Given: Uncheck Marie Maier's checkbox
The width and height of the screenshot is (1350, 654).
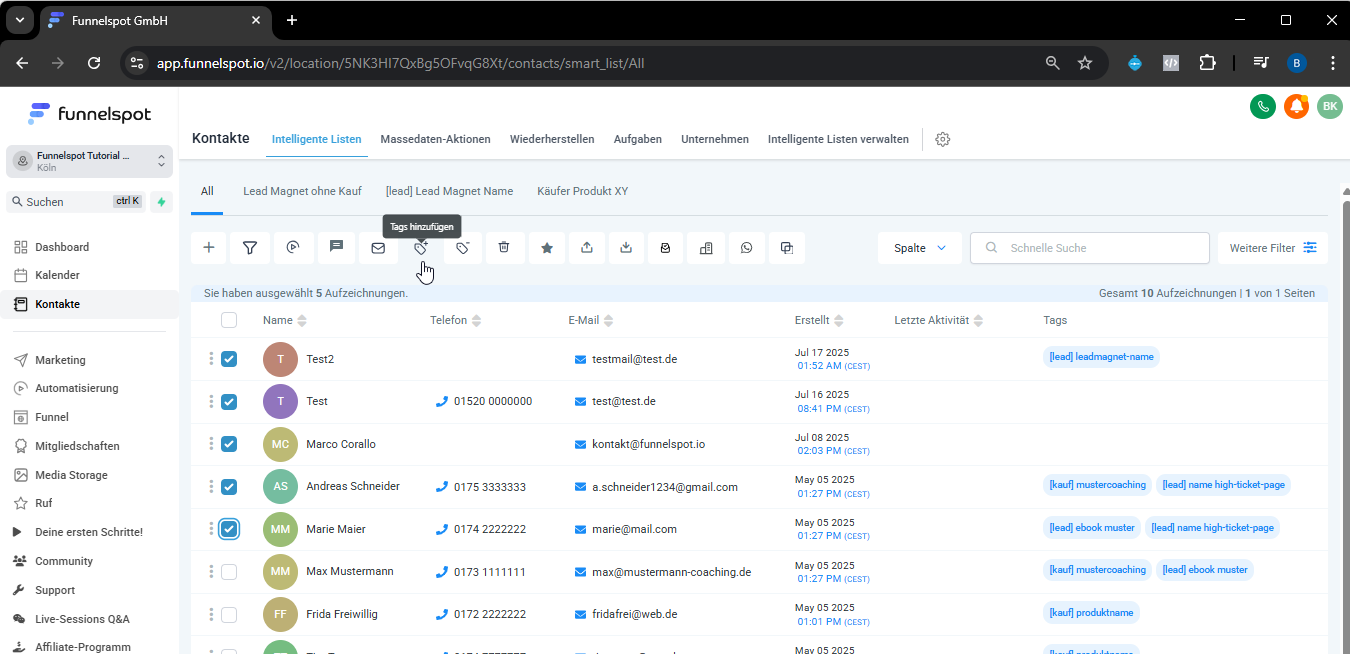Looking at the screenshot, I should 229,529.
